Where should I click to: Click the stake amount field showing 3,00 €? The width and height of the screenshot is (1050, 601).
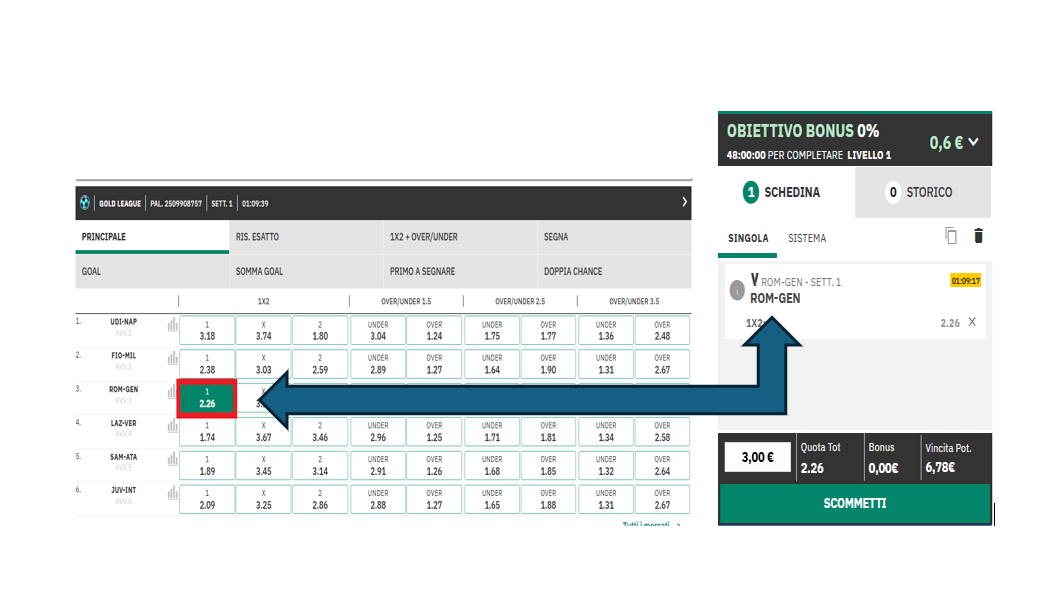pyautogui.click(x=757, y=457)
